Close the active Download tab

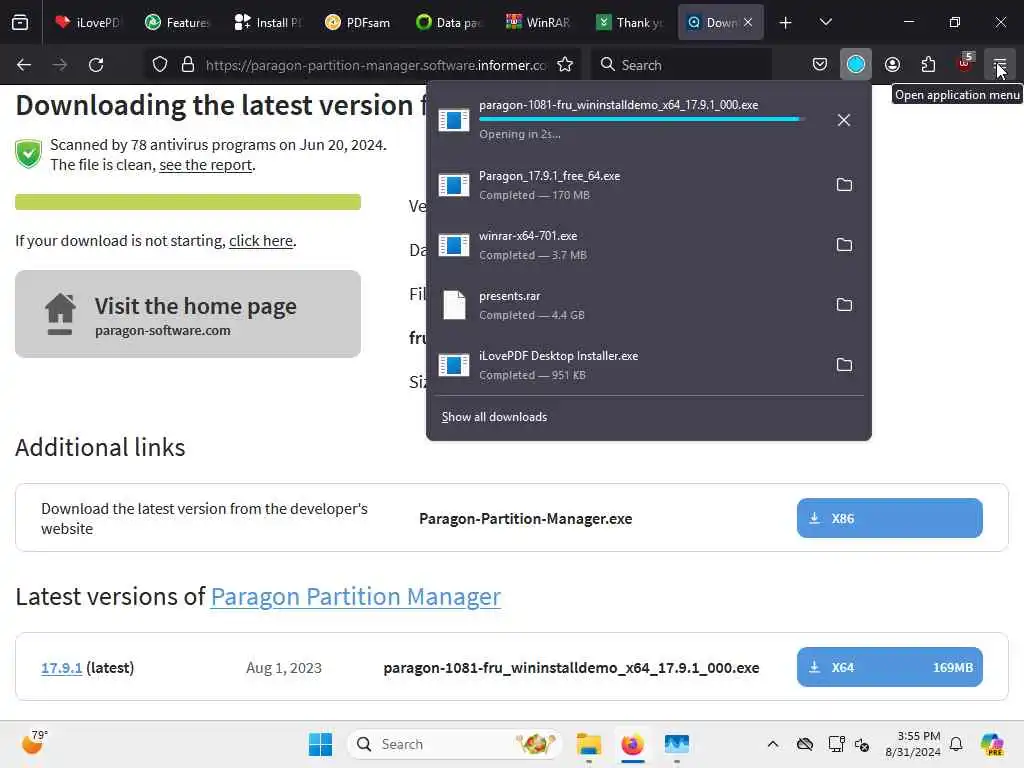coord(748,22)
